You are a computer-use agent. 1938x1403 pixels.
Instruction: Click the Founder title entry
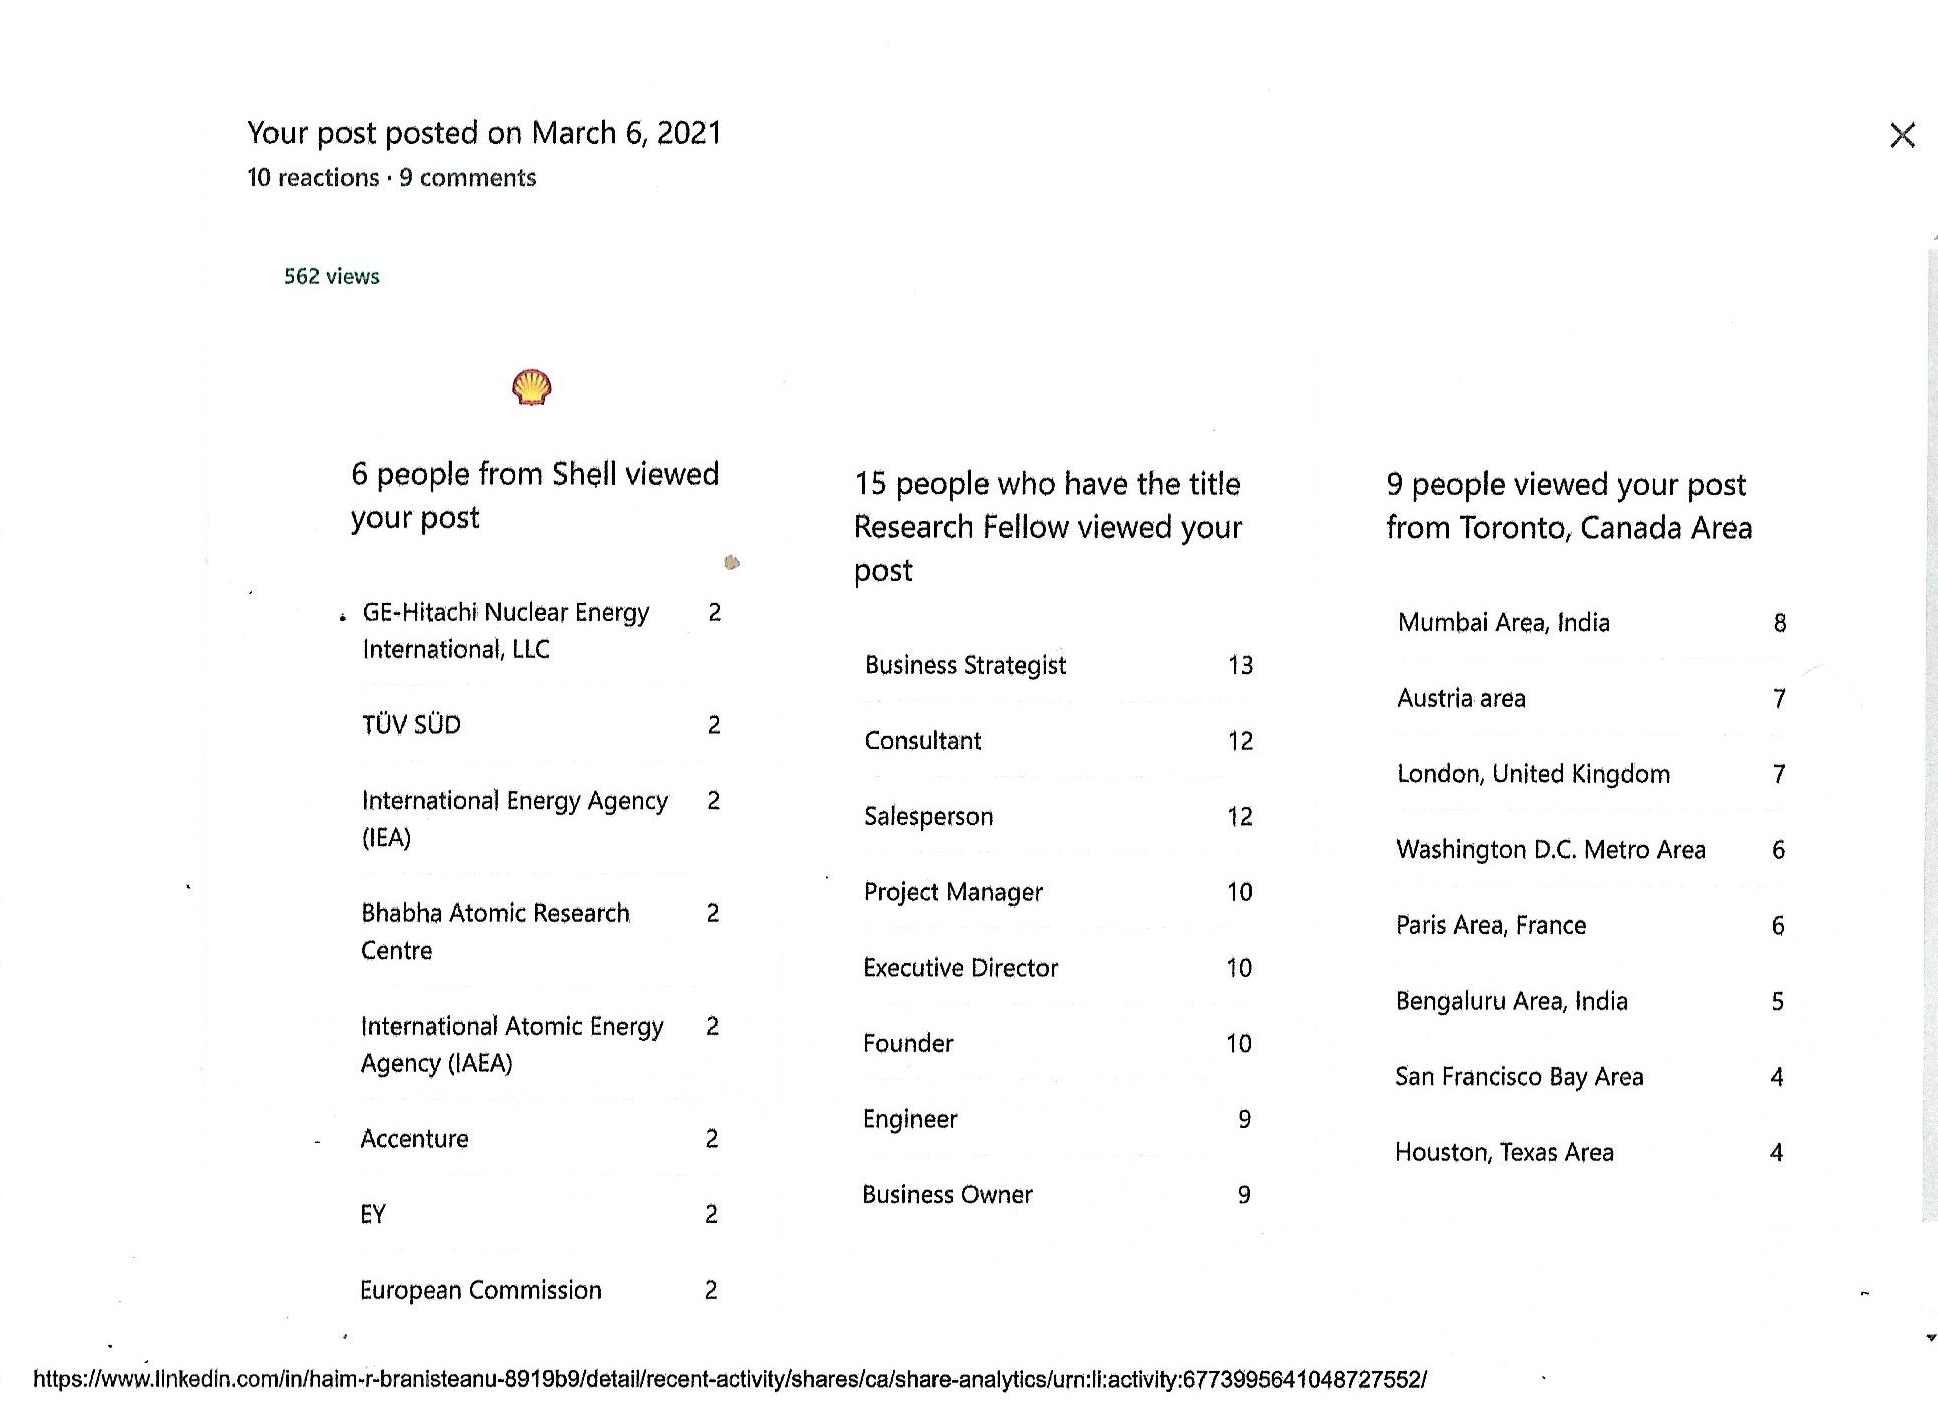click(908, 1043)
